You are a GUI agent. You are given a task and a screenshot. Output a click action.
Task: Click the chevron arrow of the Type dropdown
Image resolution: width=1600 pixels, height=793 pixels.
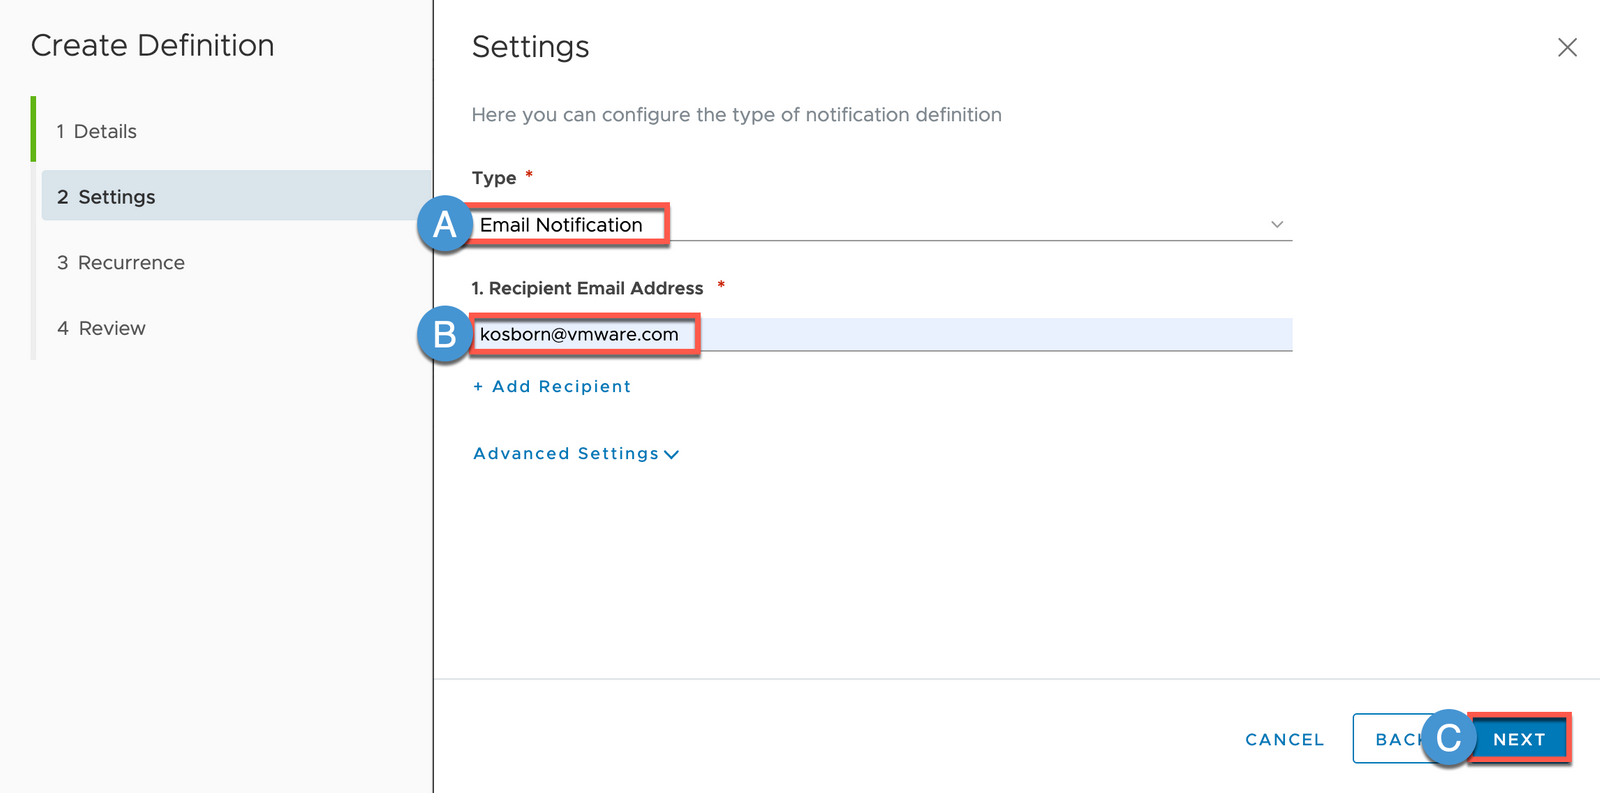point(1277,224)
